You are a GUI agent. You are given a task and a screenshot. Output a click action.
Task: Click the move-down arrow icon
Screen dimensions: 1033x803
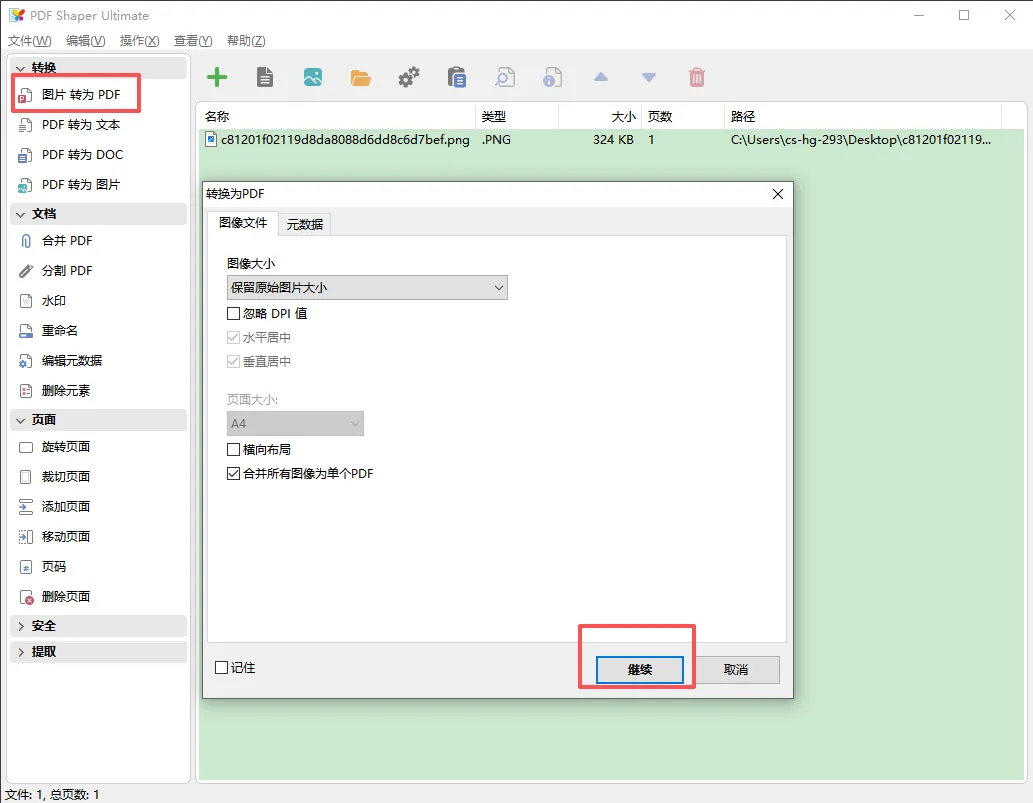649,78
